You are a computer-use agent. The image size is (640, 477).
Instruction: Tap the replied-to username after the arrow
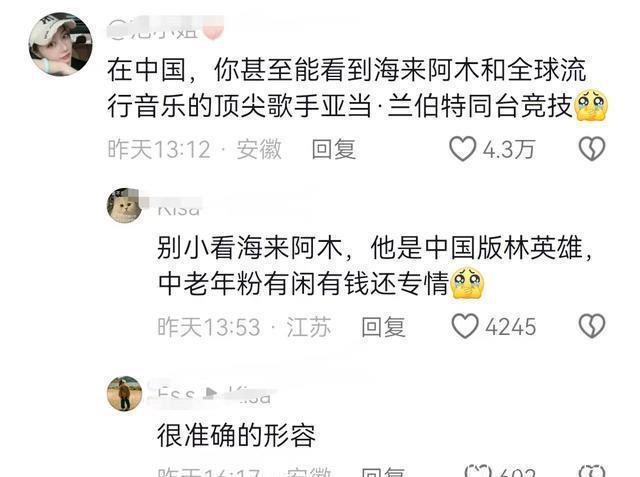pos(250,394)
